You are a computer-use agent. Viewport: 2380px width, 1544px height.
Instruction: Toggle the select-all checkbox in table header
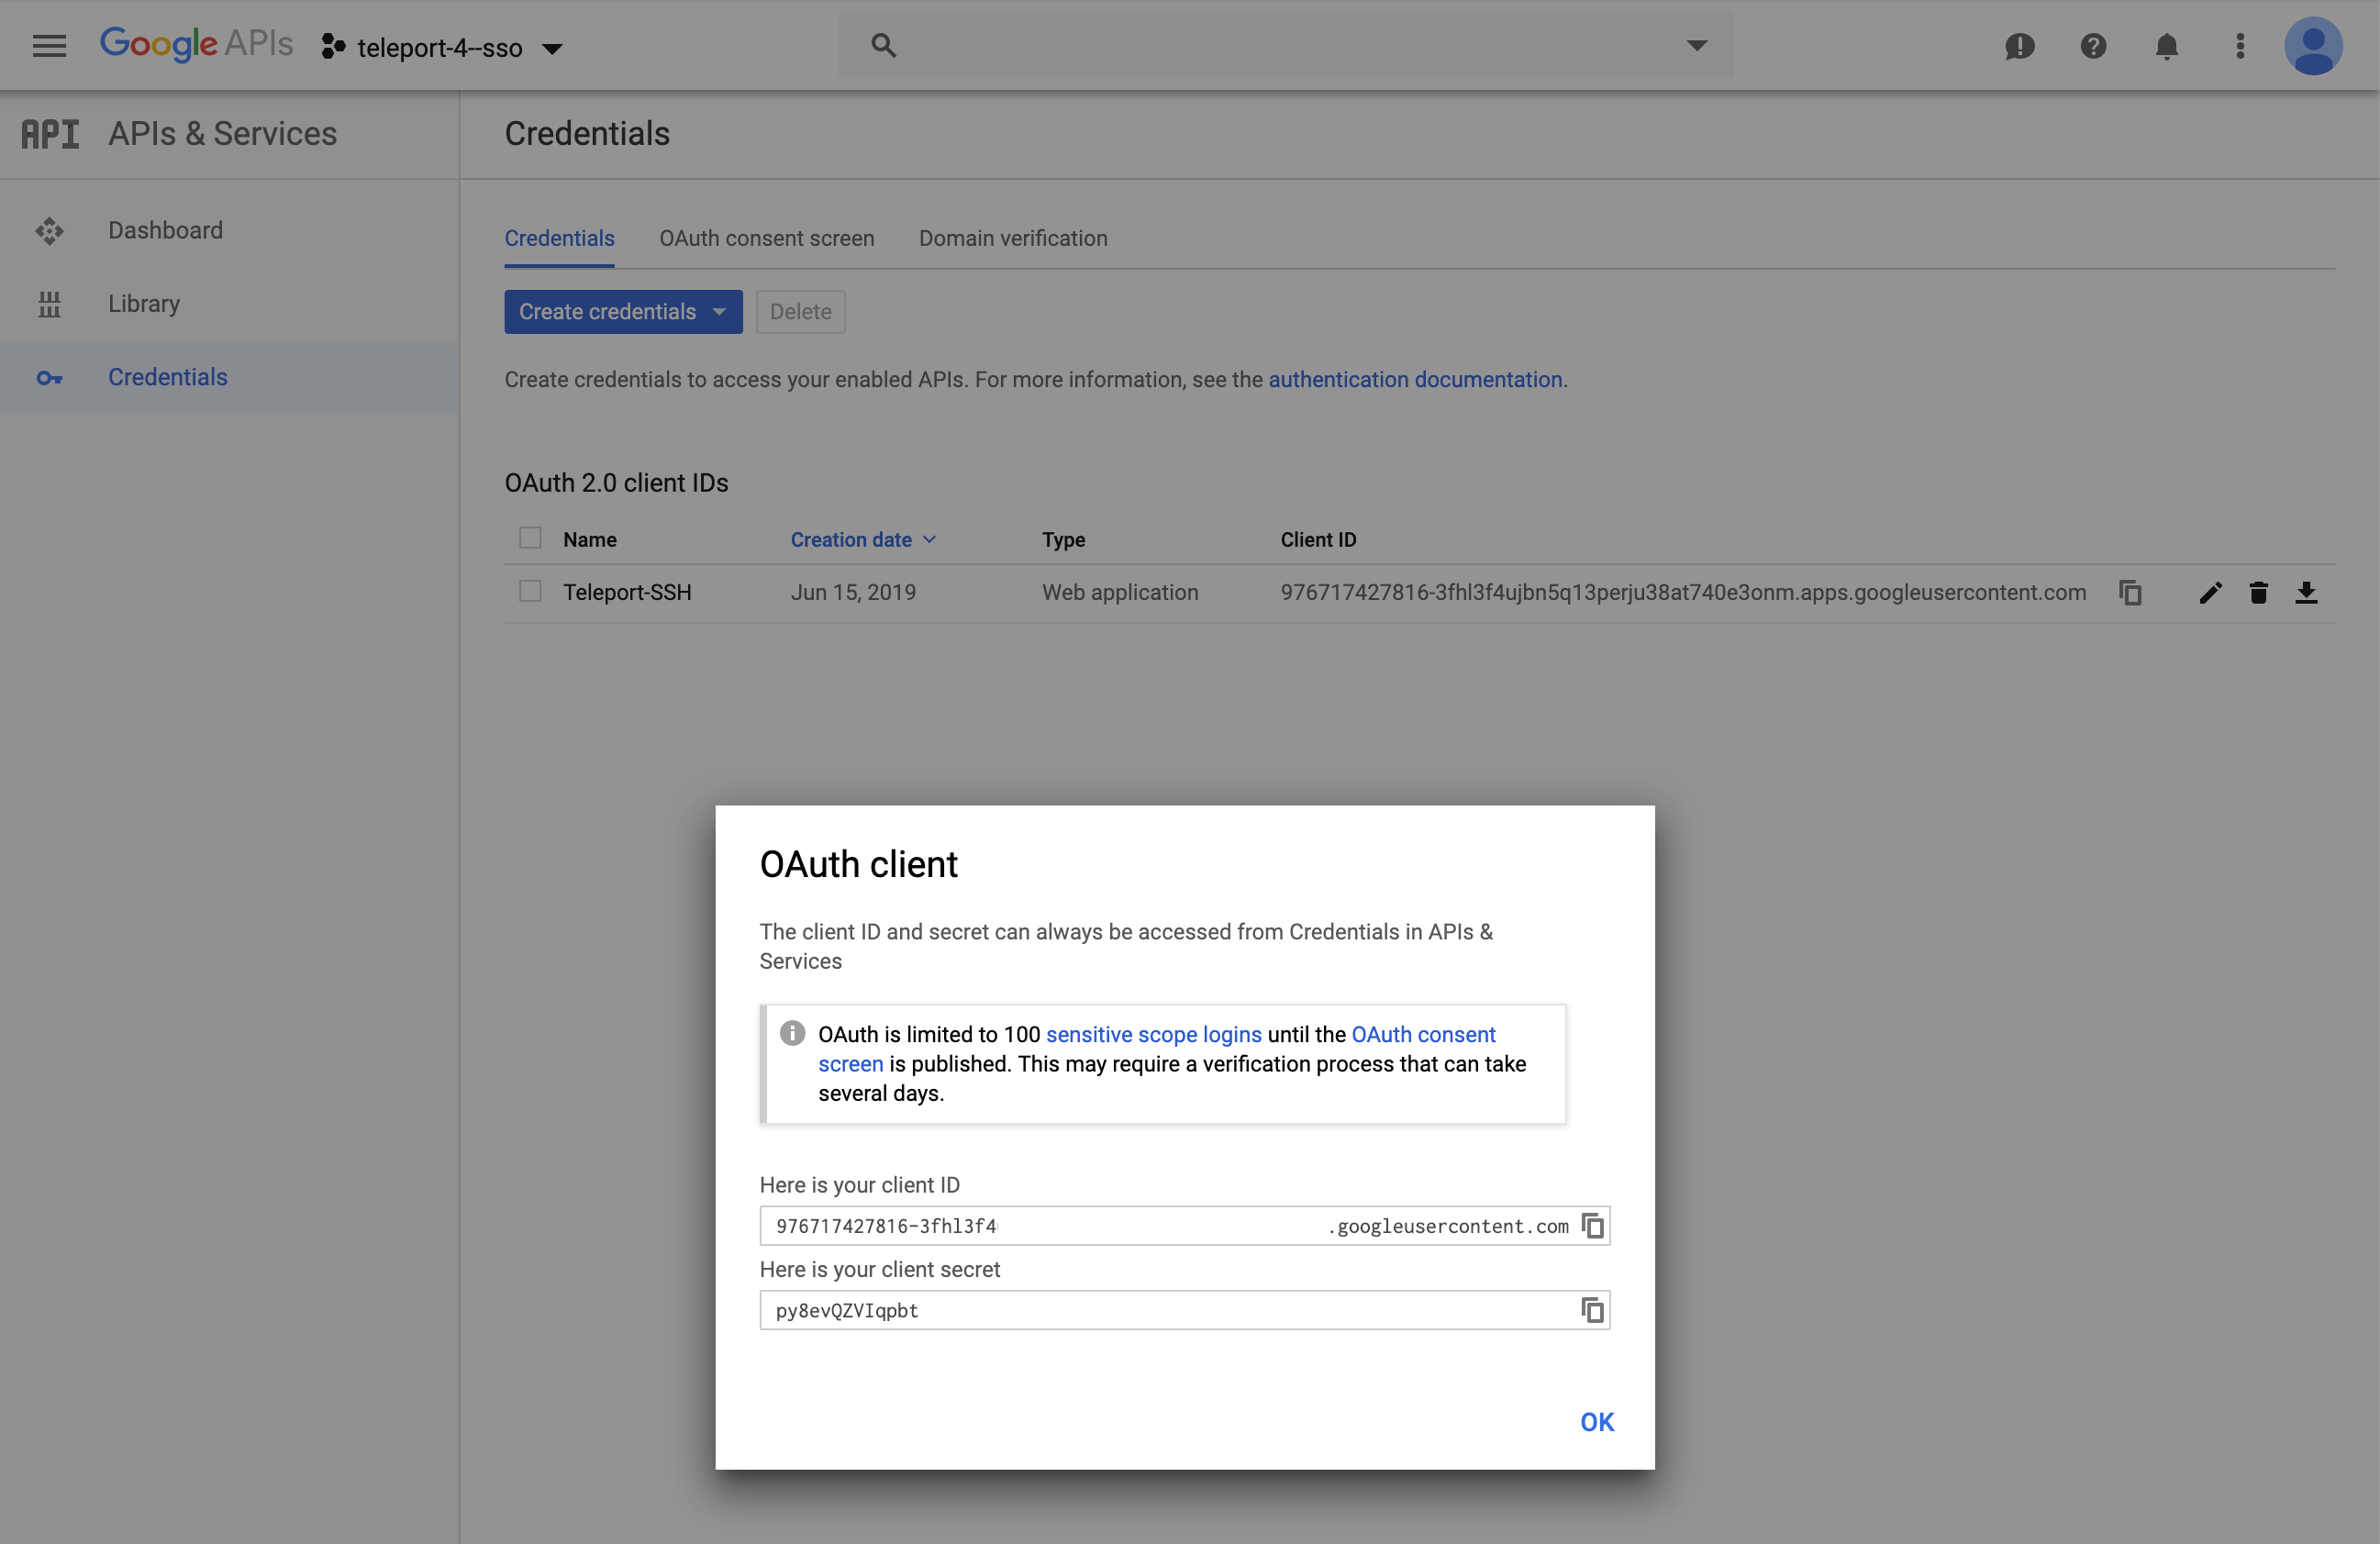(x=530, y=538)
